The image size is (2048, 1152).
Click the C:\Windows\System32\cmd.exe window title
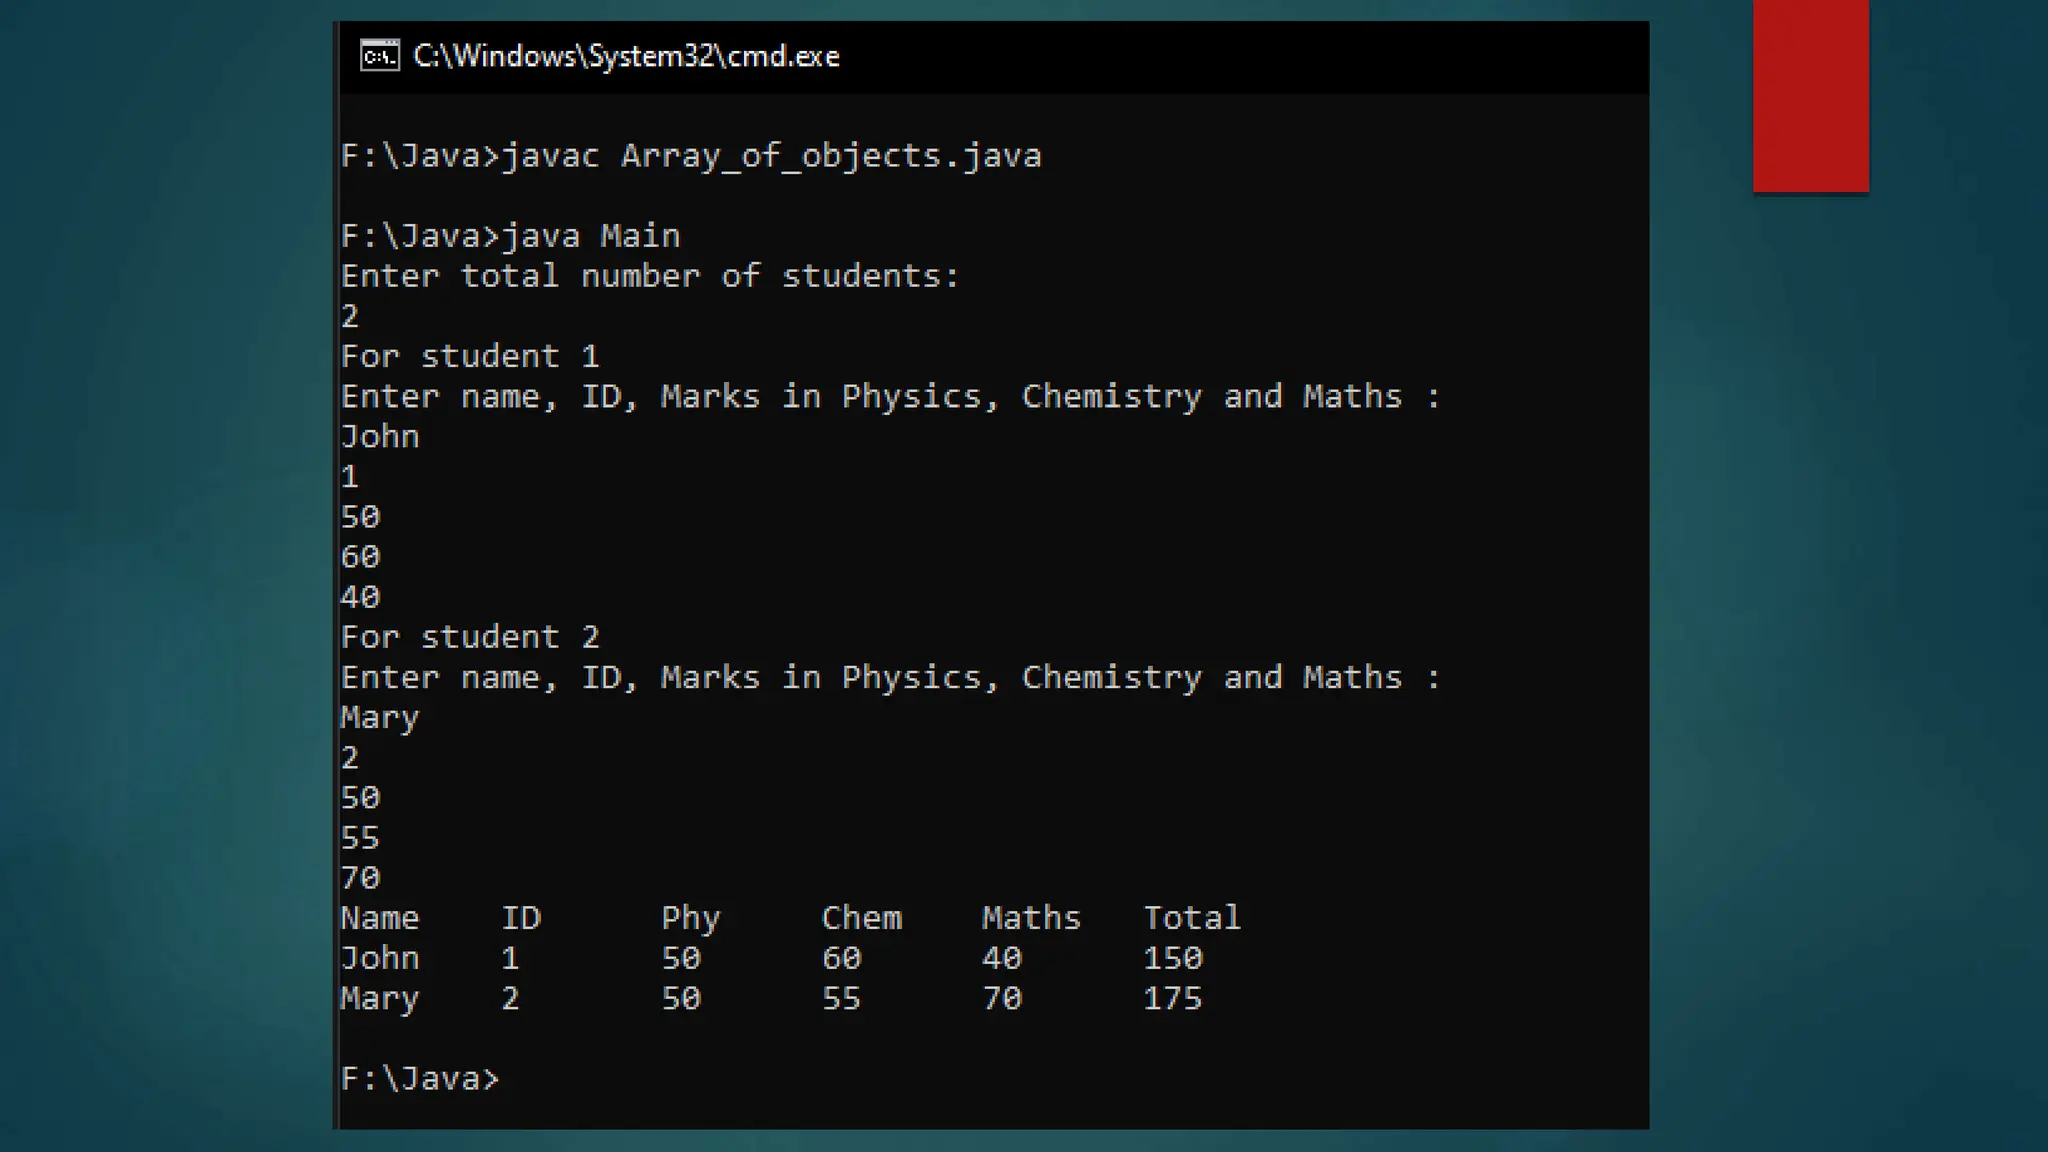click(x=626, y=56)
